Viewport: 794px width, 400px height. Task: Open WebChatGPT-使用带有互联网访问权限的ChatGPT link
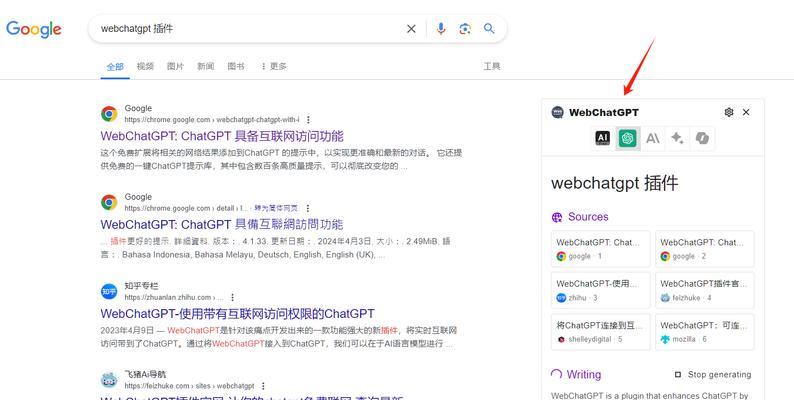pyautogui.click(x=237, y=313)
